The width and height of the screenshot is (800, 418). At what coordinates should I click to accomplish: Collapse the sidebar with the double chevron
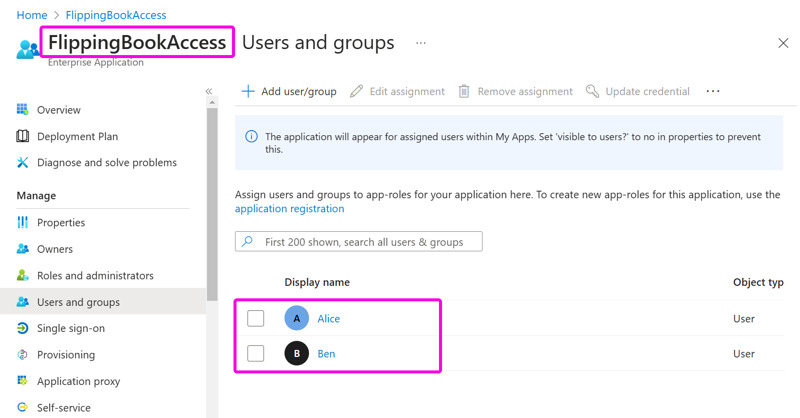click(x=209, y=91)
